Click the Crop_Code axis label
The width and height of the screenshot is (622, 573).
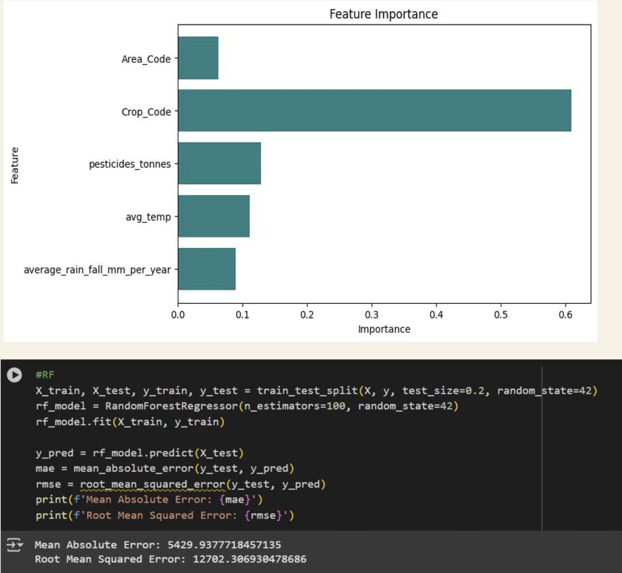click(146, 112)
